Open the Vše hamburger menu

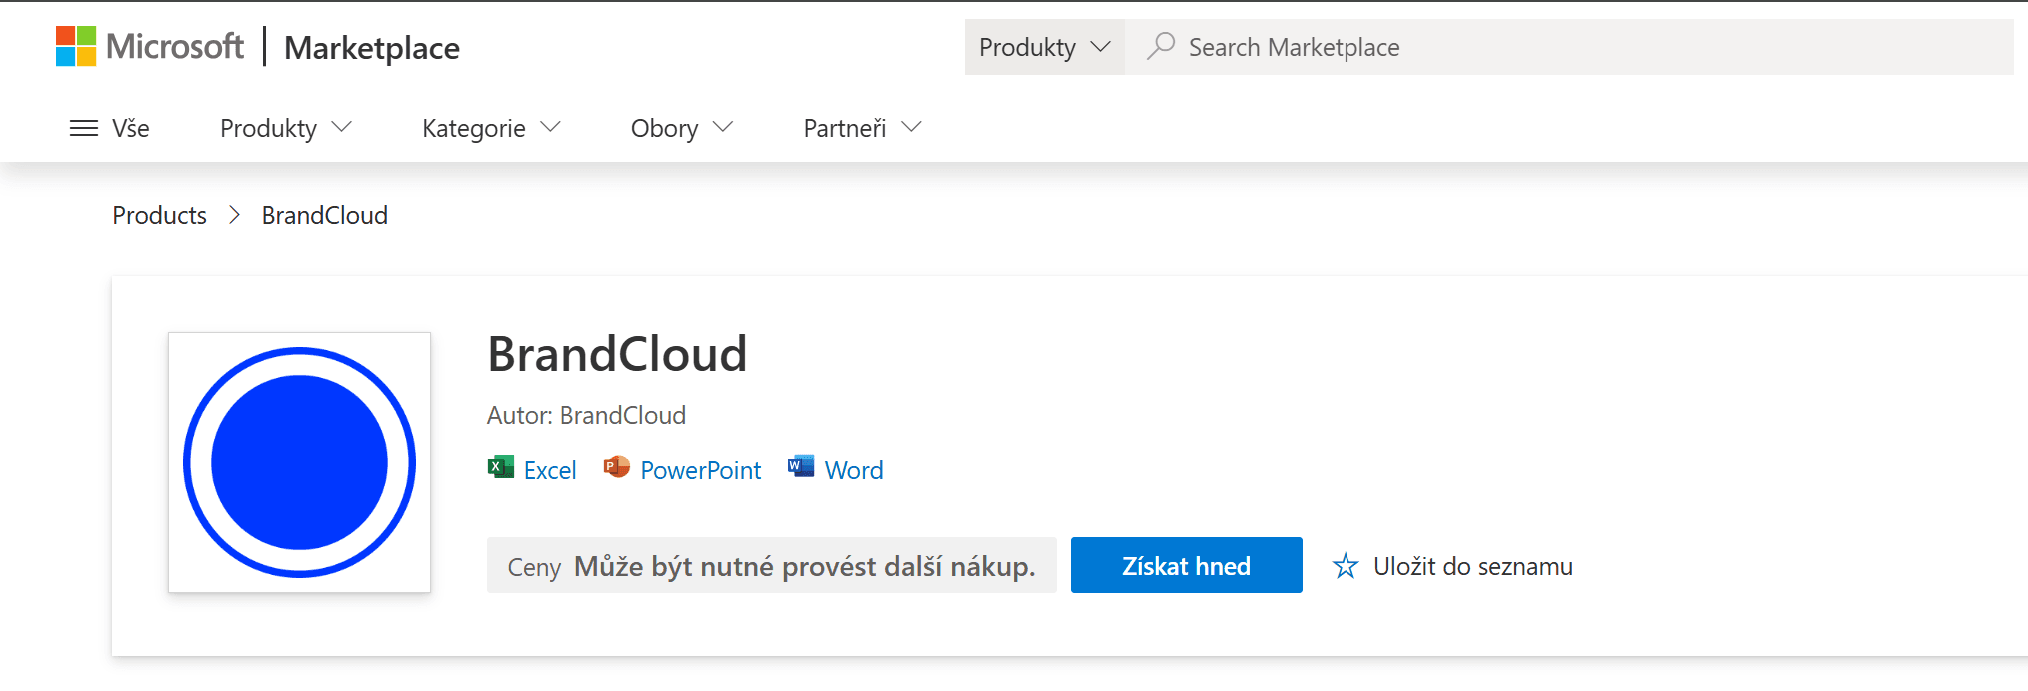(109, 128)
